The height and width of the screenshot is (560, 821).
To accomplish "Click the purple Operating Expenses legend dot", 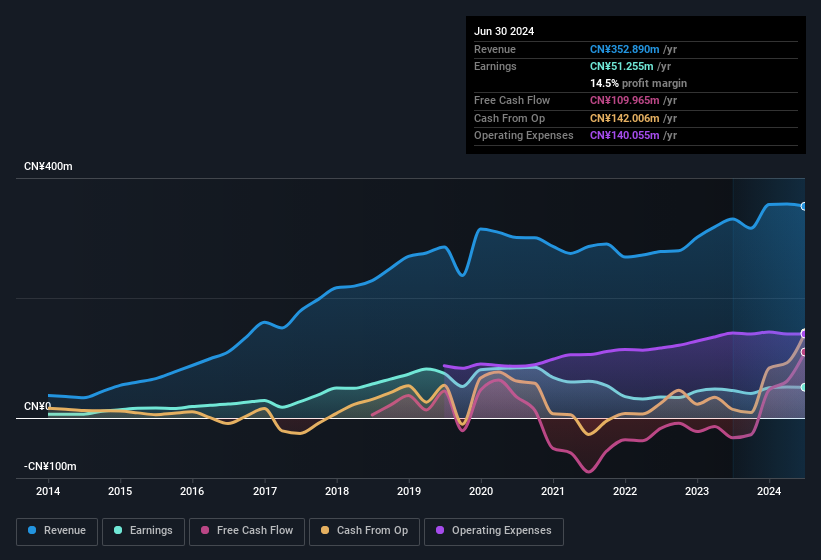I will tap(441, 531).
